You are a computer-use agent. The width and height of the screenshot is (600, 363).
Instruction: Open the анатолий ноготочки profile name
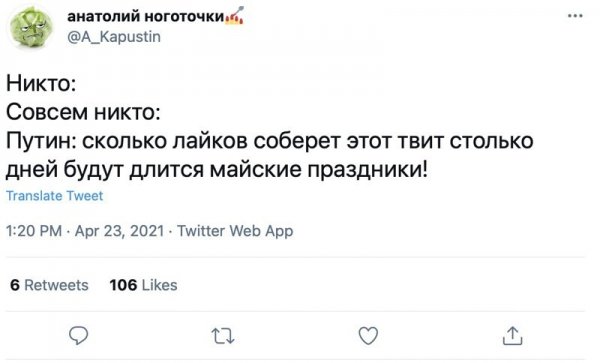point(146,16)
